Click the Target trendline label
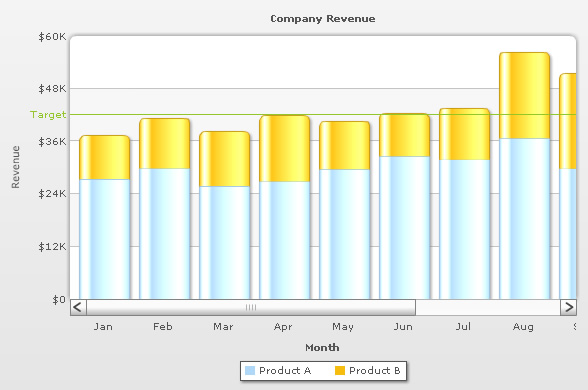The image size is (588, 390). (x=48, y=115)
